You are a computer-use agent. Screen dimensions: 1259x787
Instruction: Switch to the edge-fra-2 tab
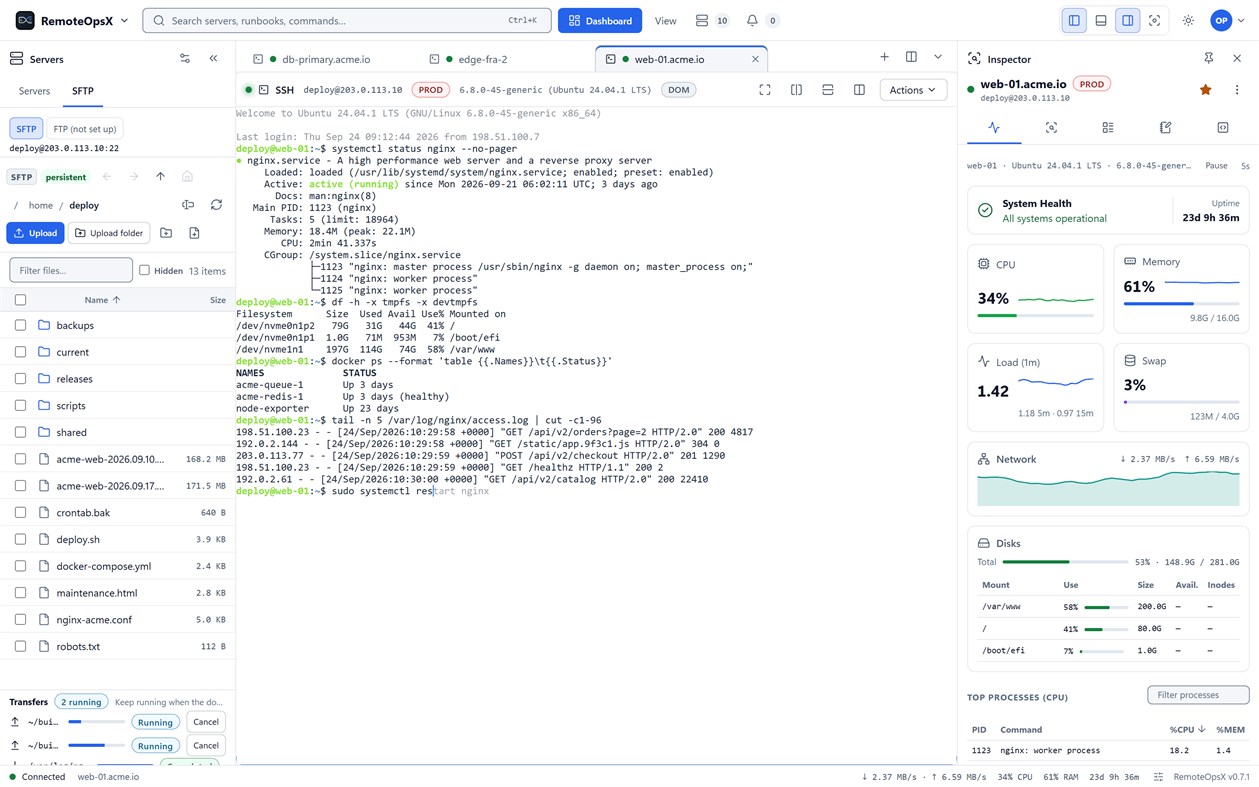[482, 59]
